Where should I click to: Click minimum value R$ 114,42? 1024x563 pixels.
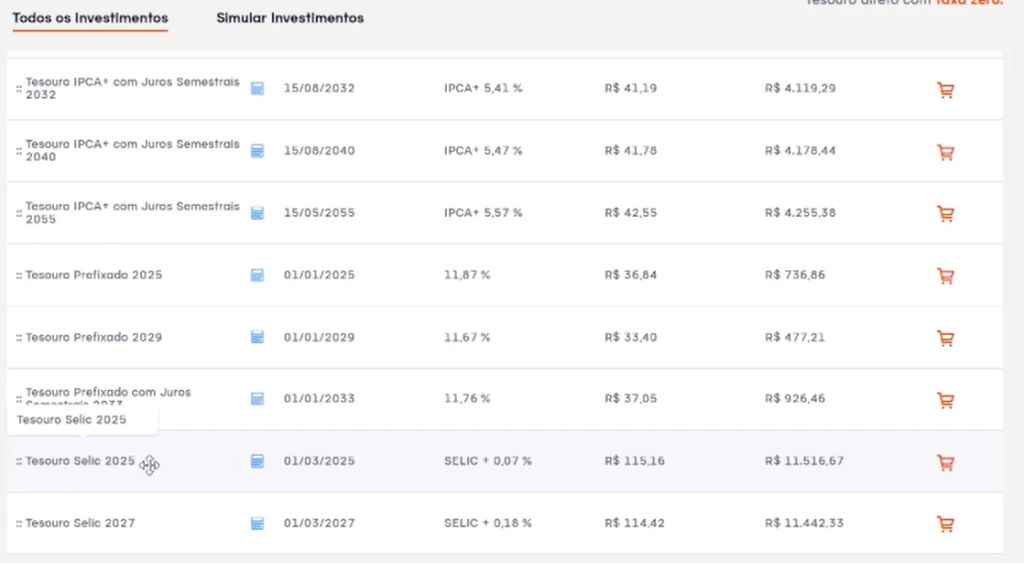635,523
